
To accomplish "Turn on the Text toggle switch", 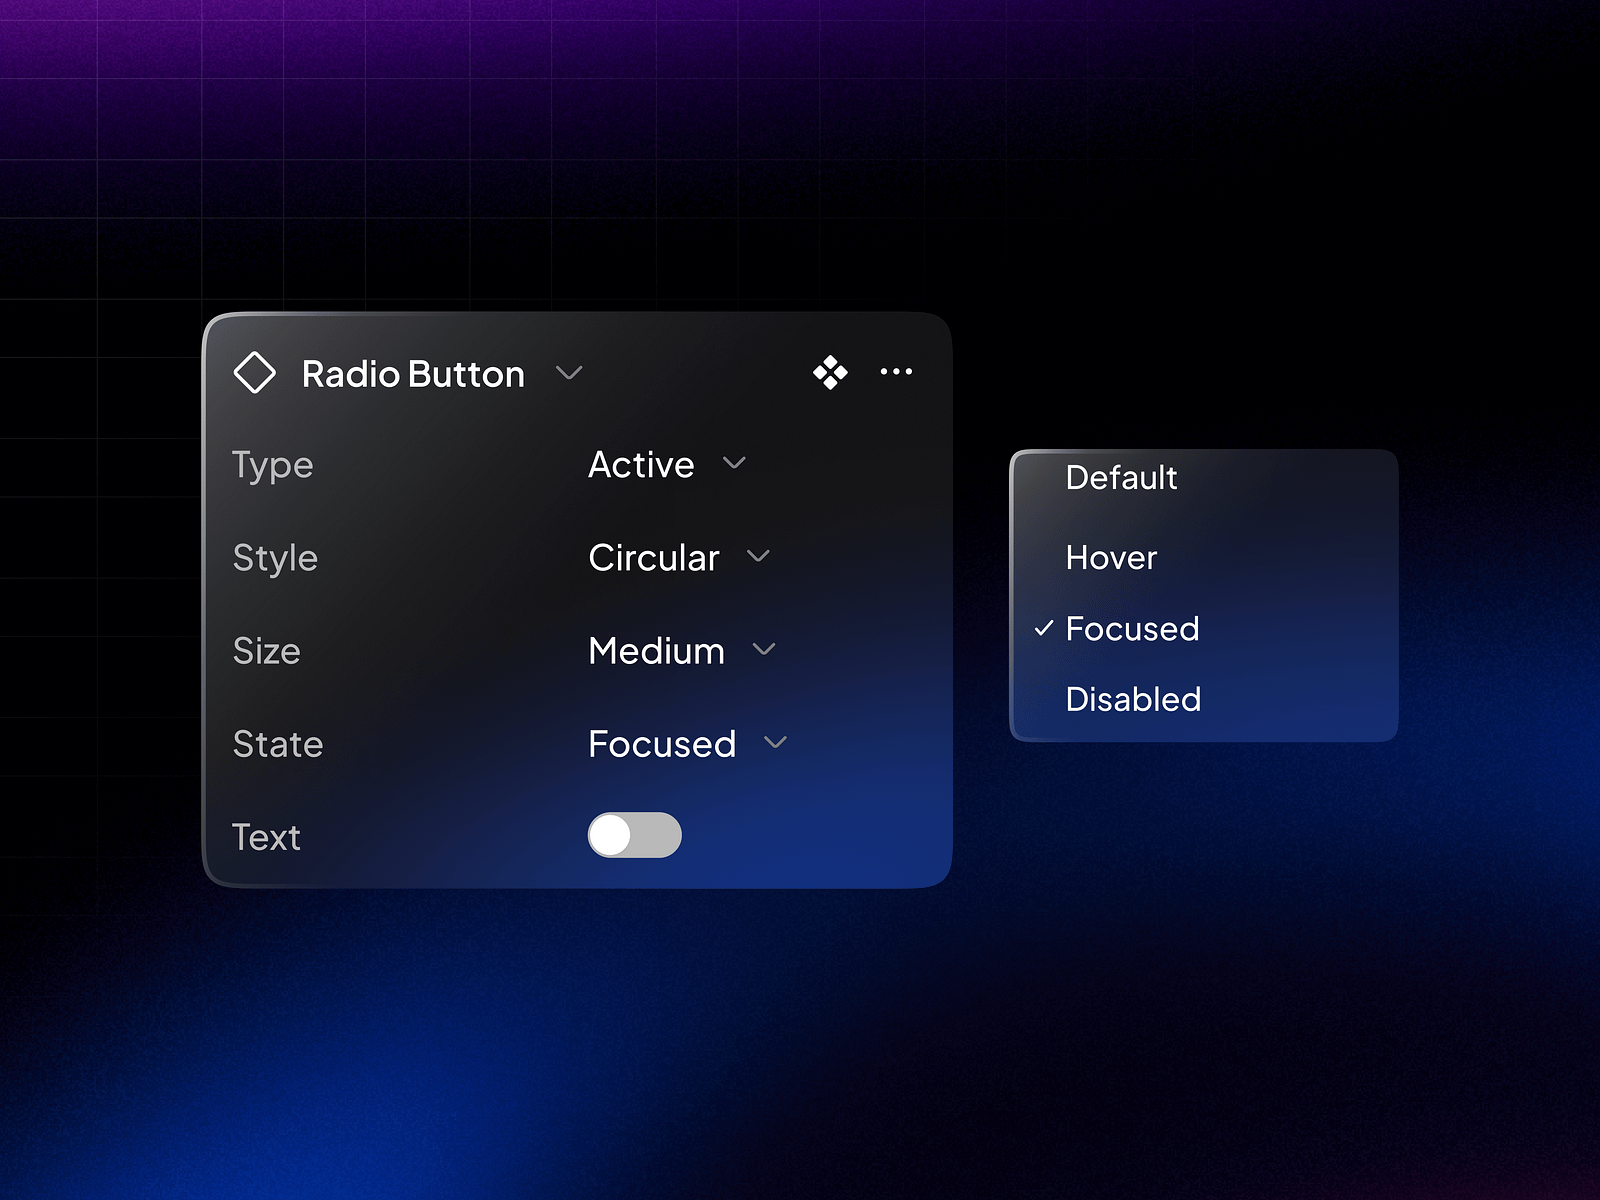I will coord(633,835).
